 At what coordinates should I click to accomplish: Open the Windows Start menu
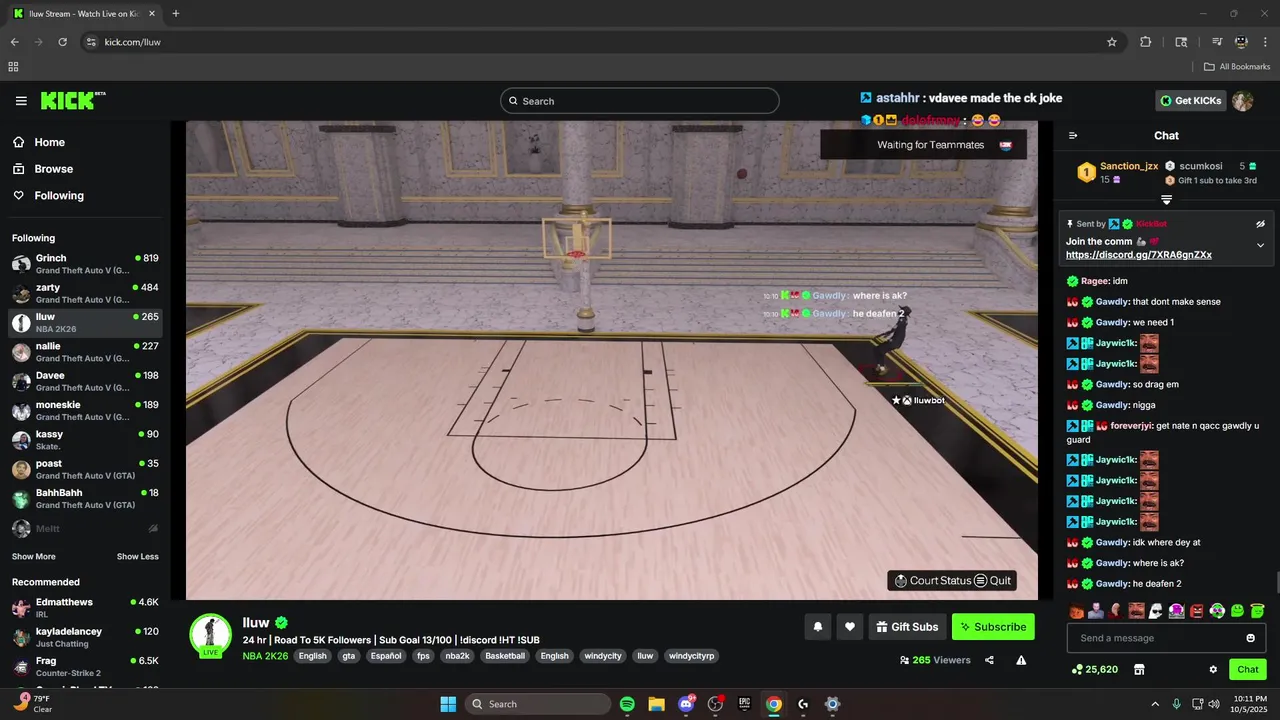tap(448, 704)
